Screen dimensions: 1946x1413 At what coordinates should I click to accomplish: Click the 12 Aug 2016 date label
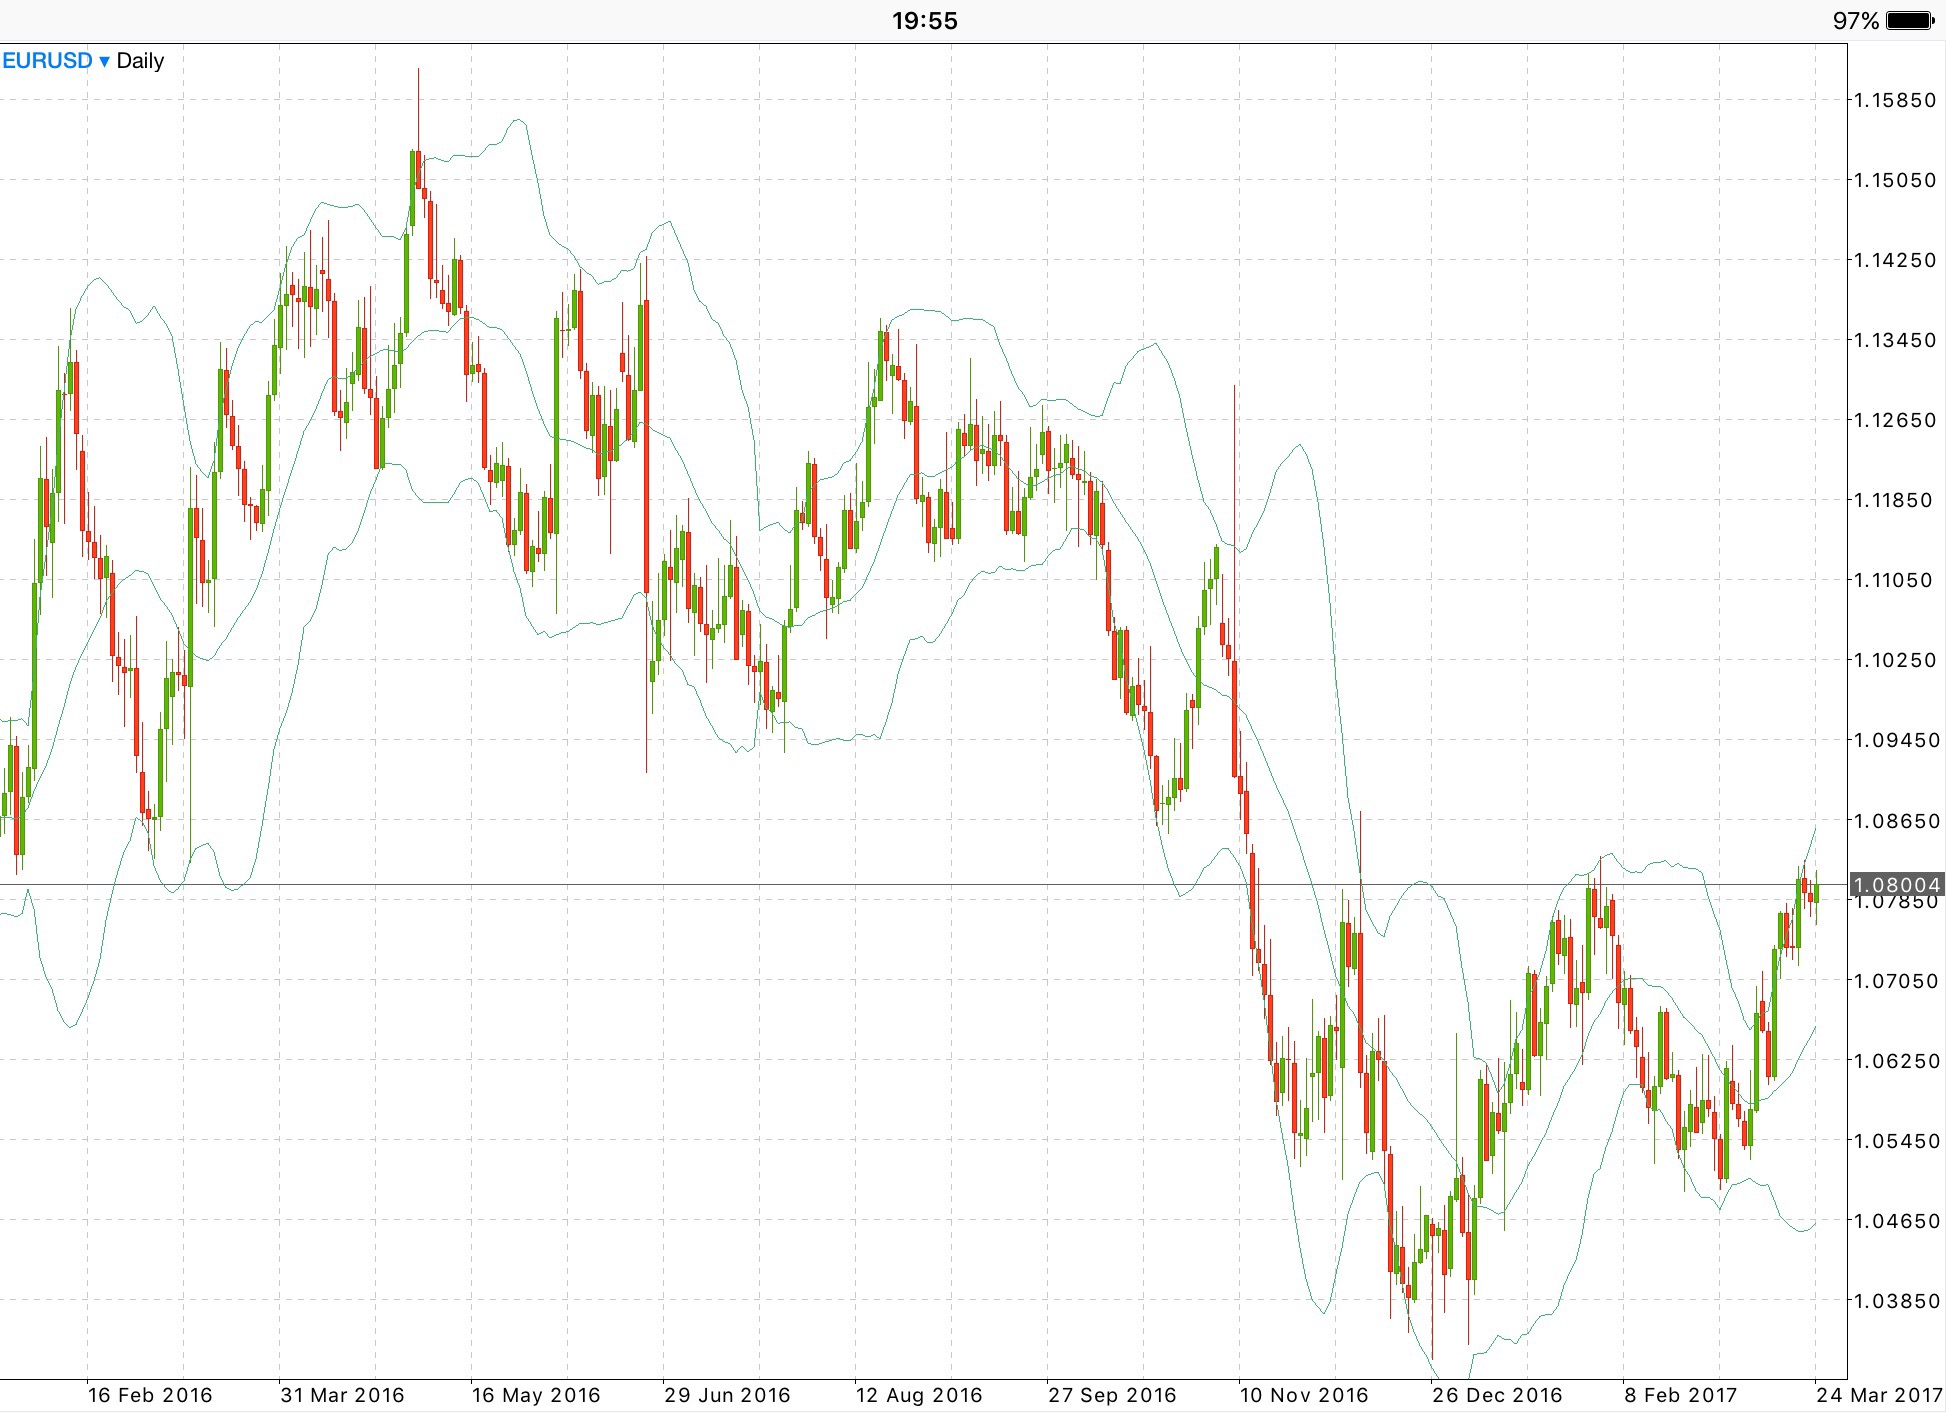[919, 1395]
